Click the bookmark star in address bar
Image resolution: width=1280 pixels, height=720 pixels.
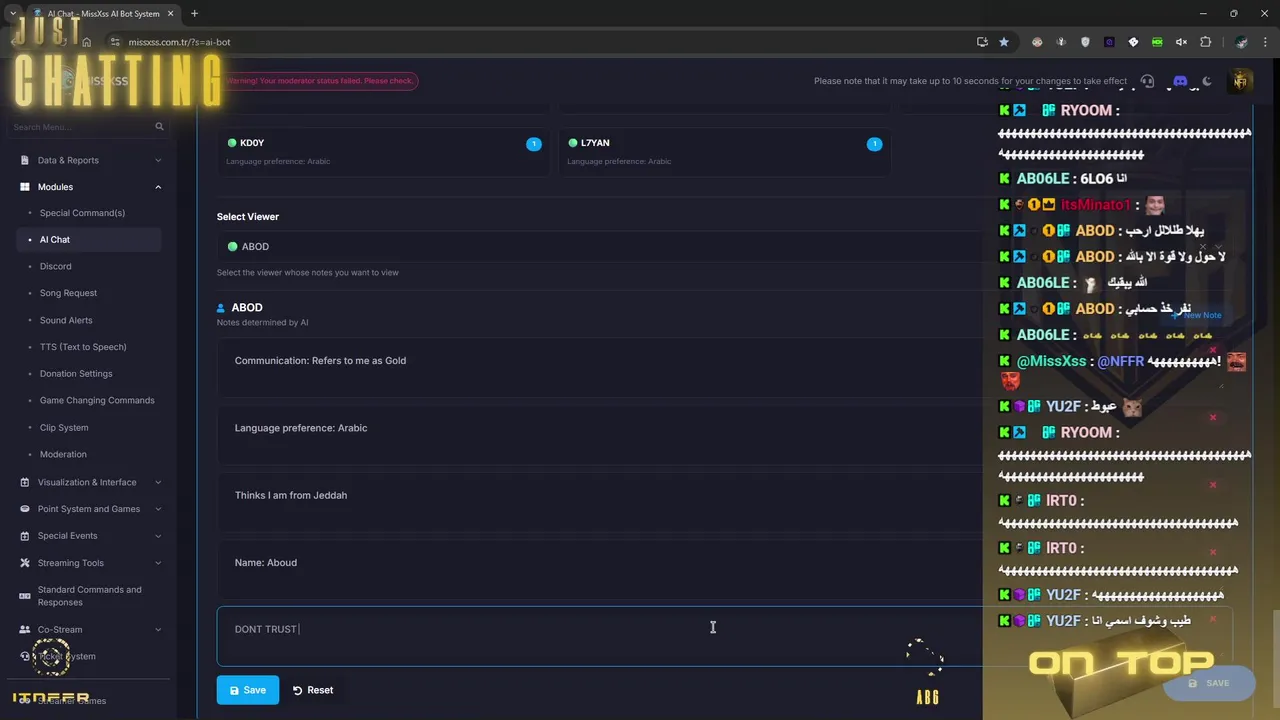1004,42
